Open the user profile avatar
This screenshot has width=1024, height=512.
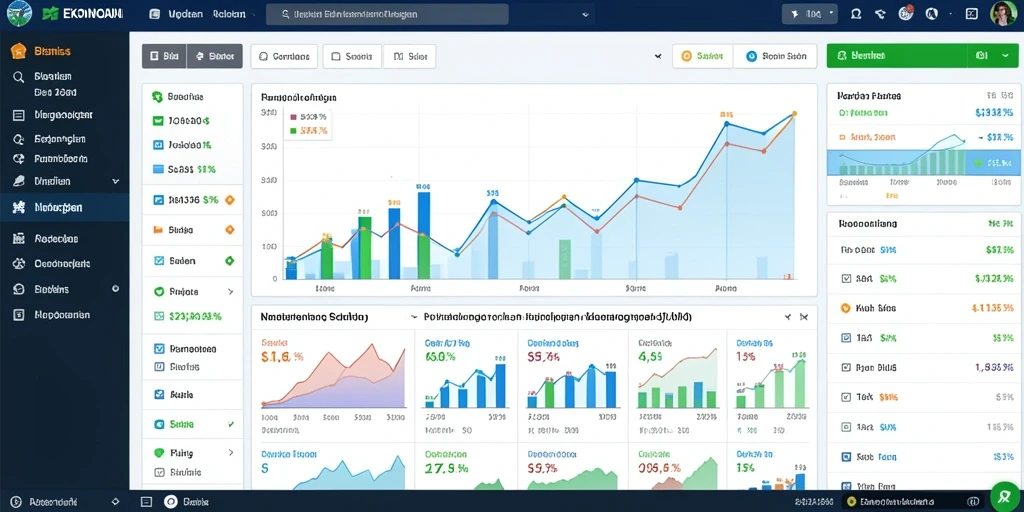tap(1002, 14)
